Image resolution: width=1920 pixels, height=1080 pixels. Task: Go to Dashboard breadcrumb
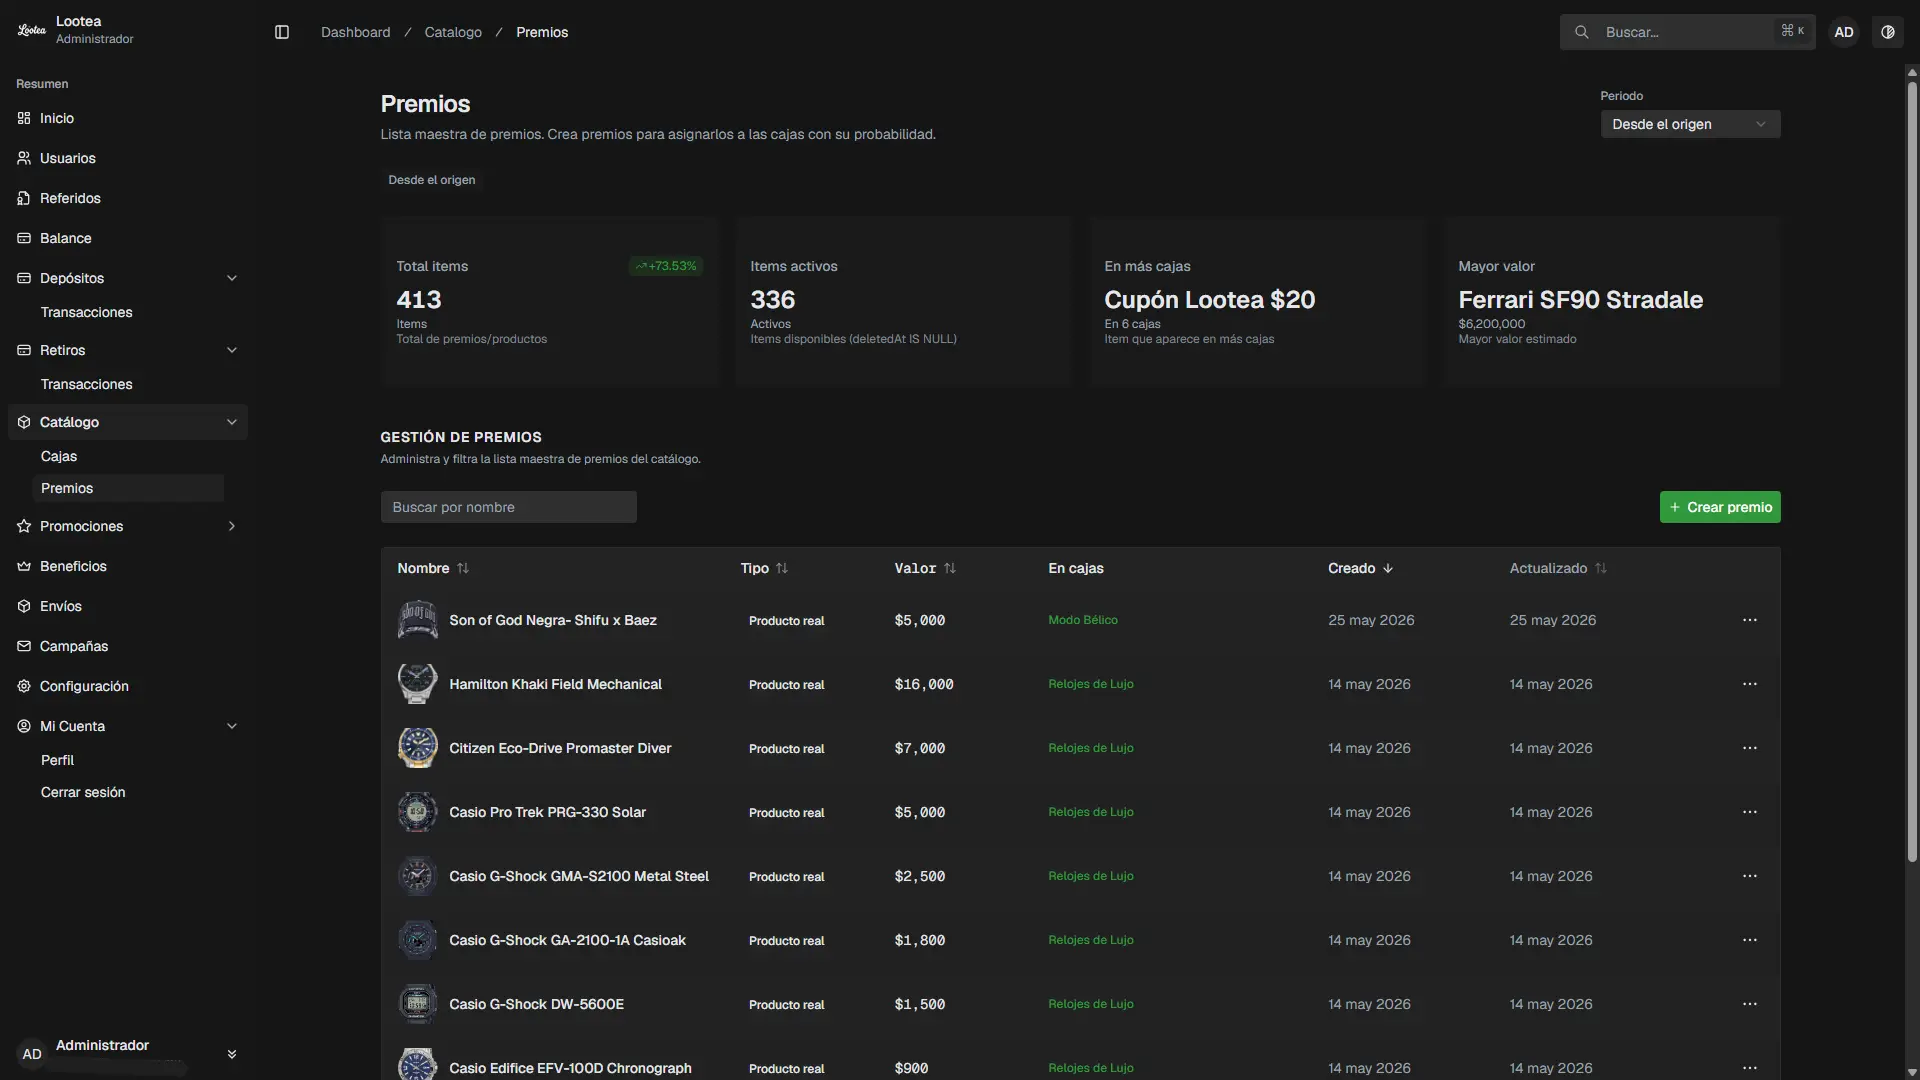355,32
